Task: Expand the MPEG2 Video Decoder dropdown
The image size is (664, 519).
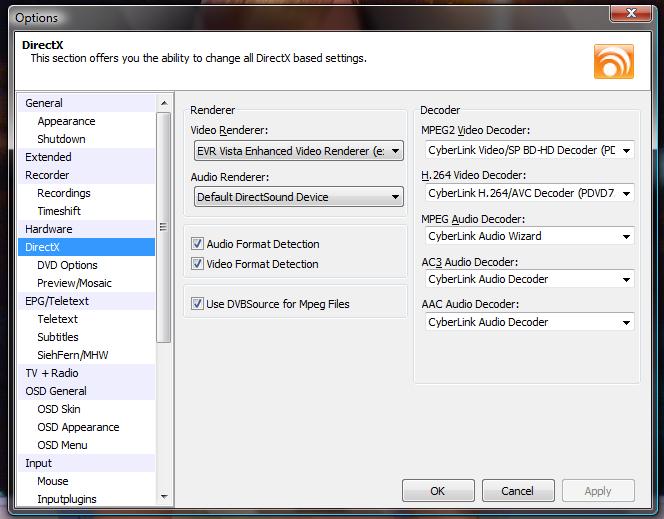Action: coord(529,150)
